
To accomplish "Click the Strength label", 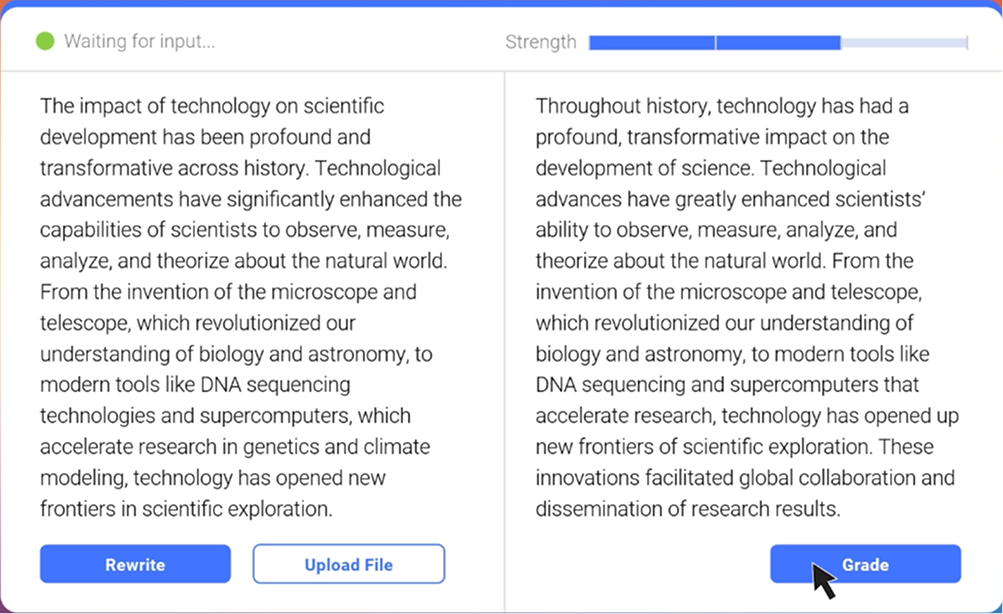I will (x=540, y=42).
